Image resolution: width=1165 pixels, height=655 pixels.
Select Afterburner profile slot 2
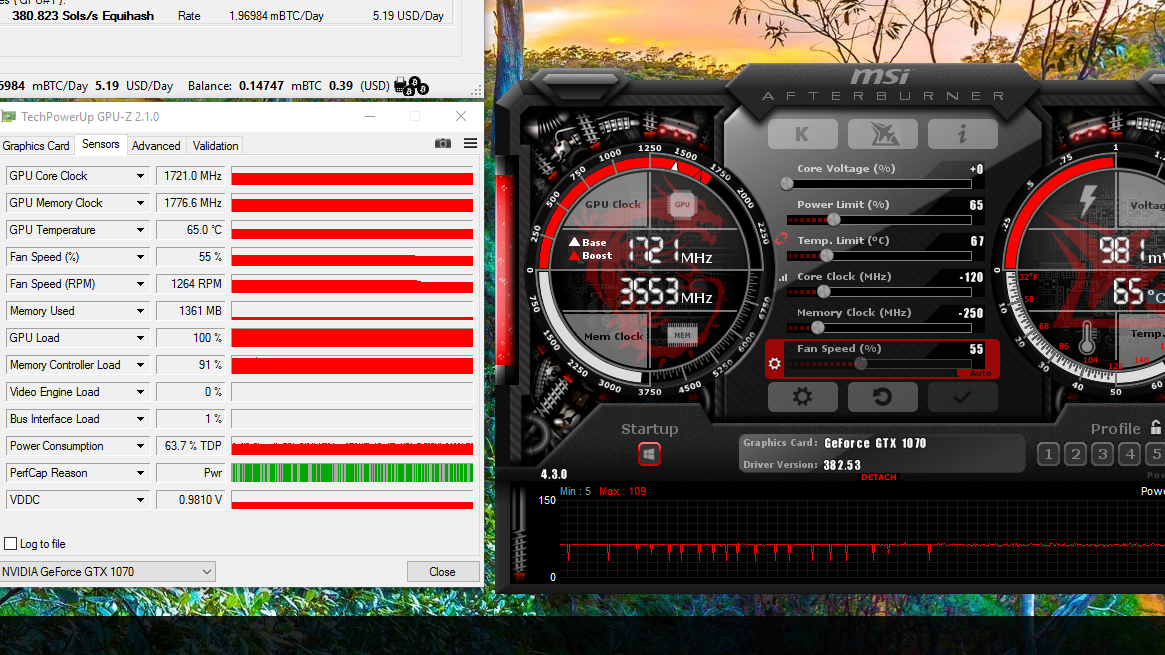[1076, 454]
